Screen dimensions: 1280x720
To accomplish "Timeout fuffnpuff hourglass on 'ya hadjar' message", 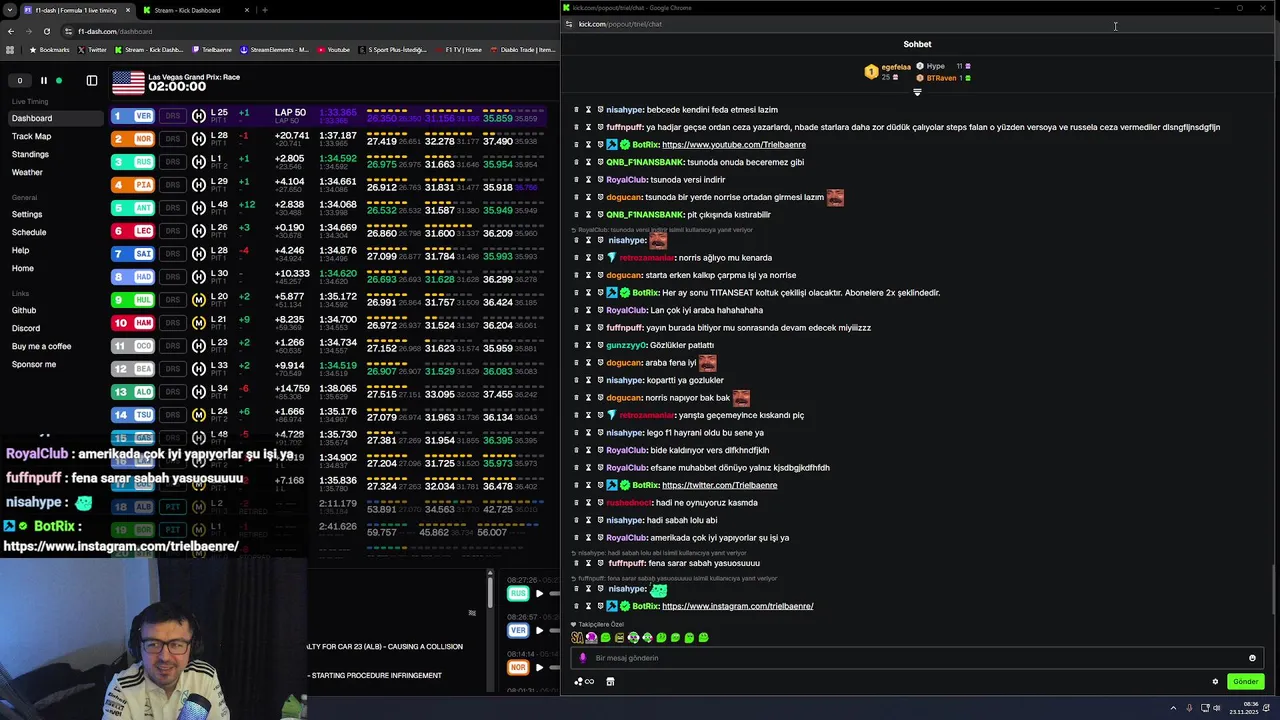I will pos(588,127).
